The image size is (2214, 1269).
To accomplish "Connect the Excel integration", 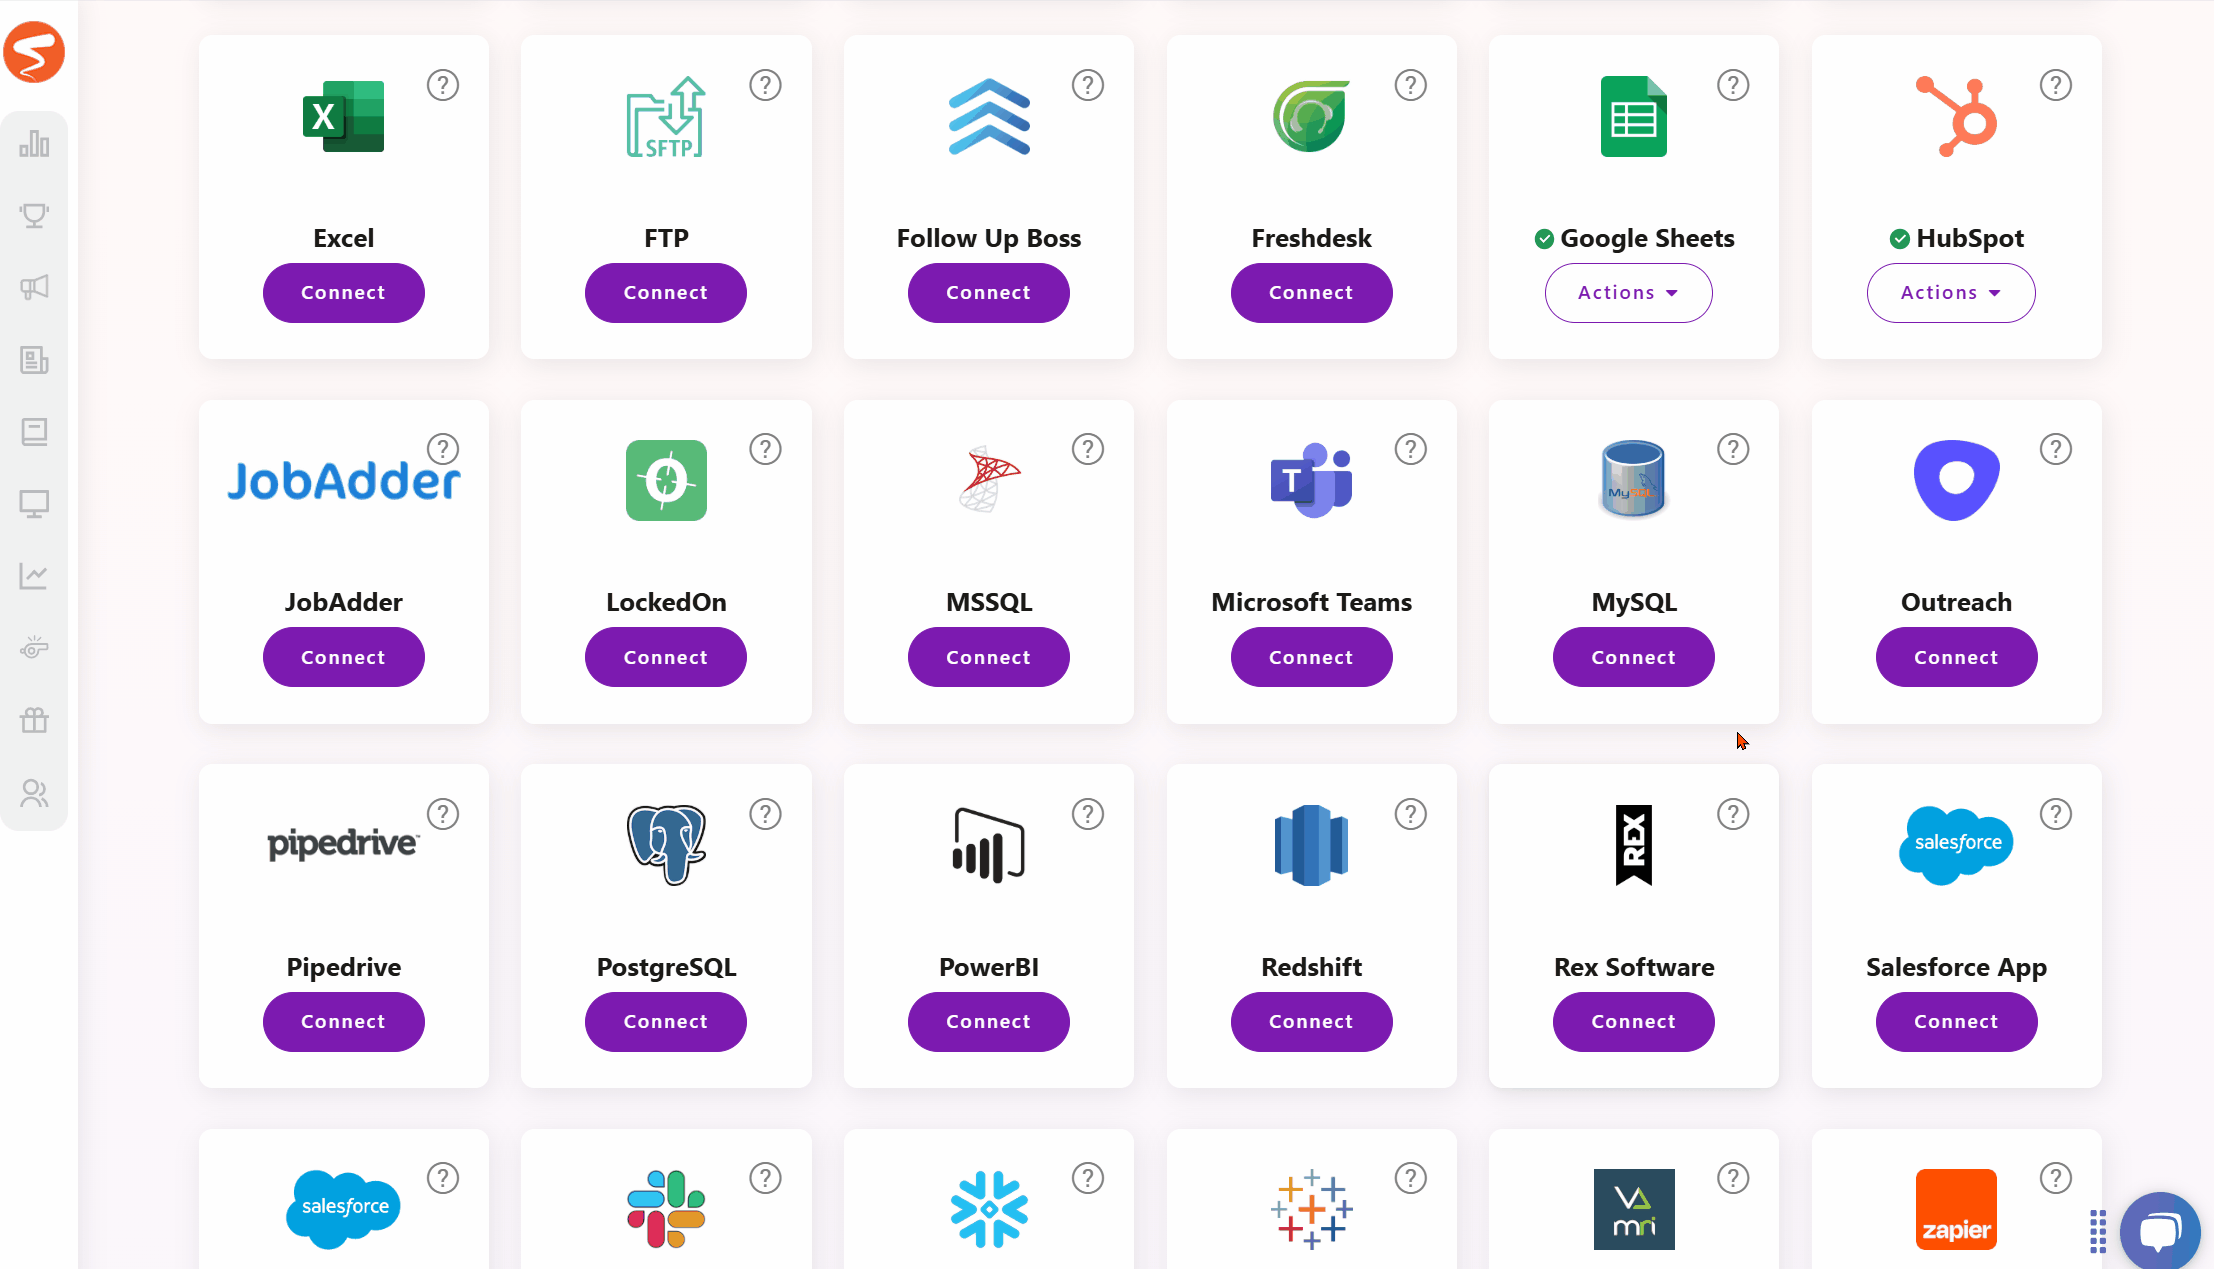I will pos(343,293).
